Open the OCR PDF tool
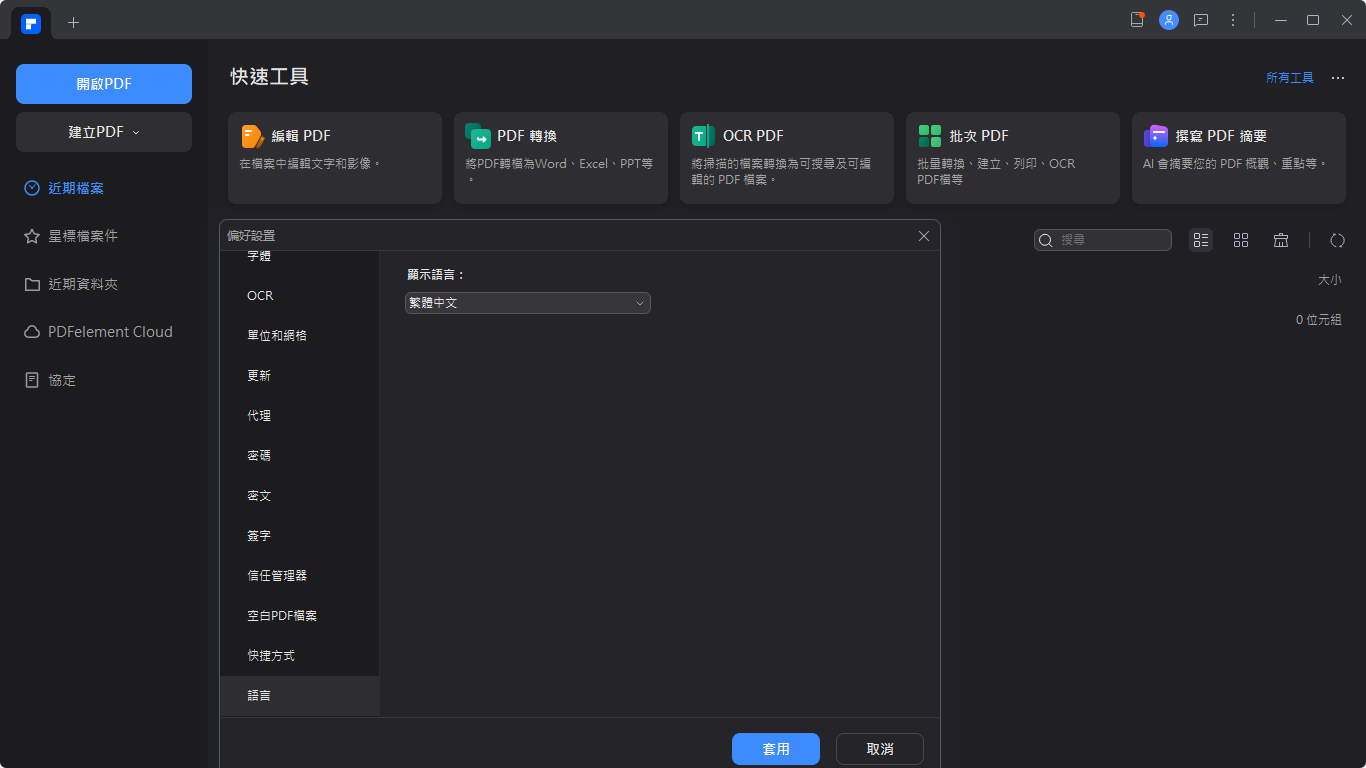Screen dimensions: 1366x768 [x=786, y=157]
